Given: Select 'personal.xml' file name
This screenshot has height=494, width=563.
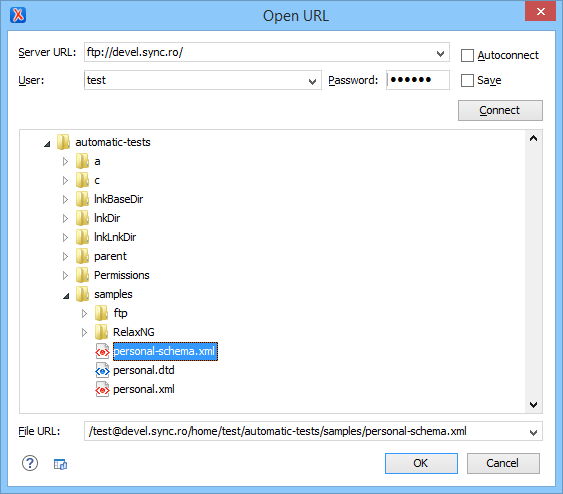Looking at the screenshot, I should point(144,390).
